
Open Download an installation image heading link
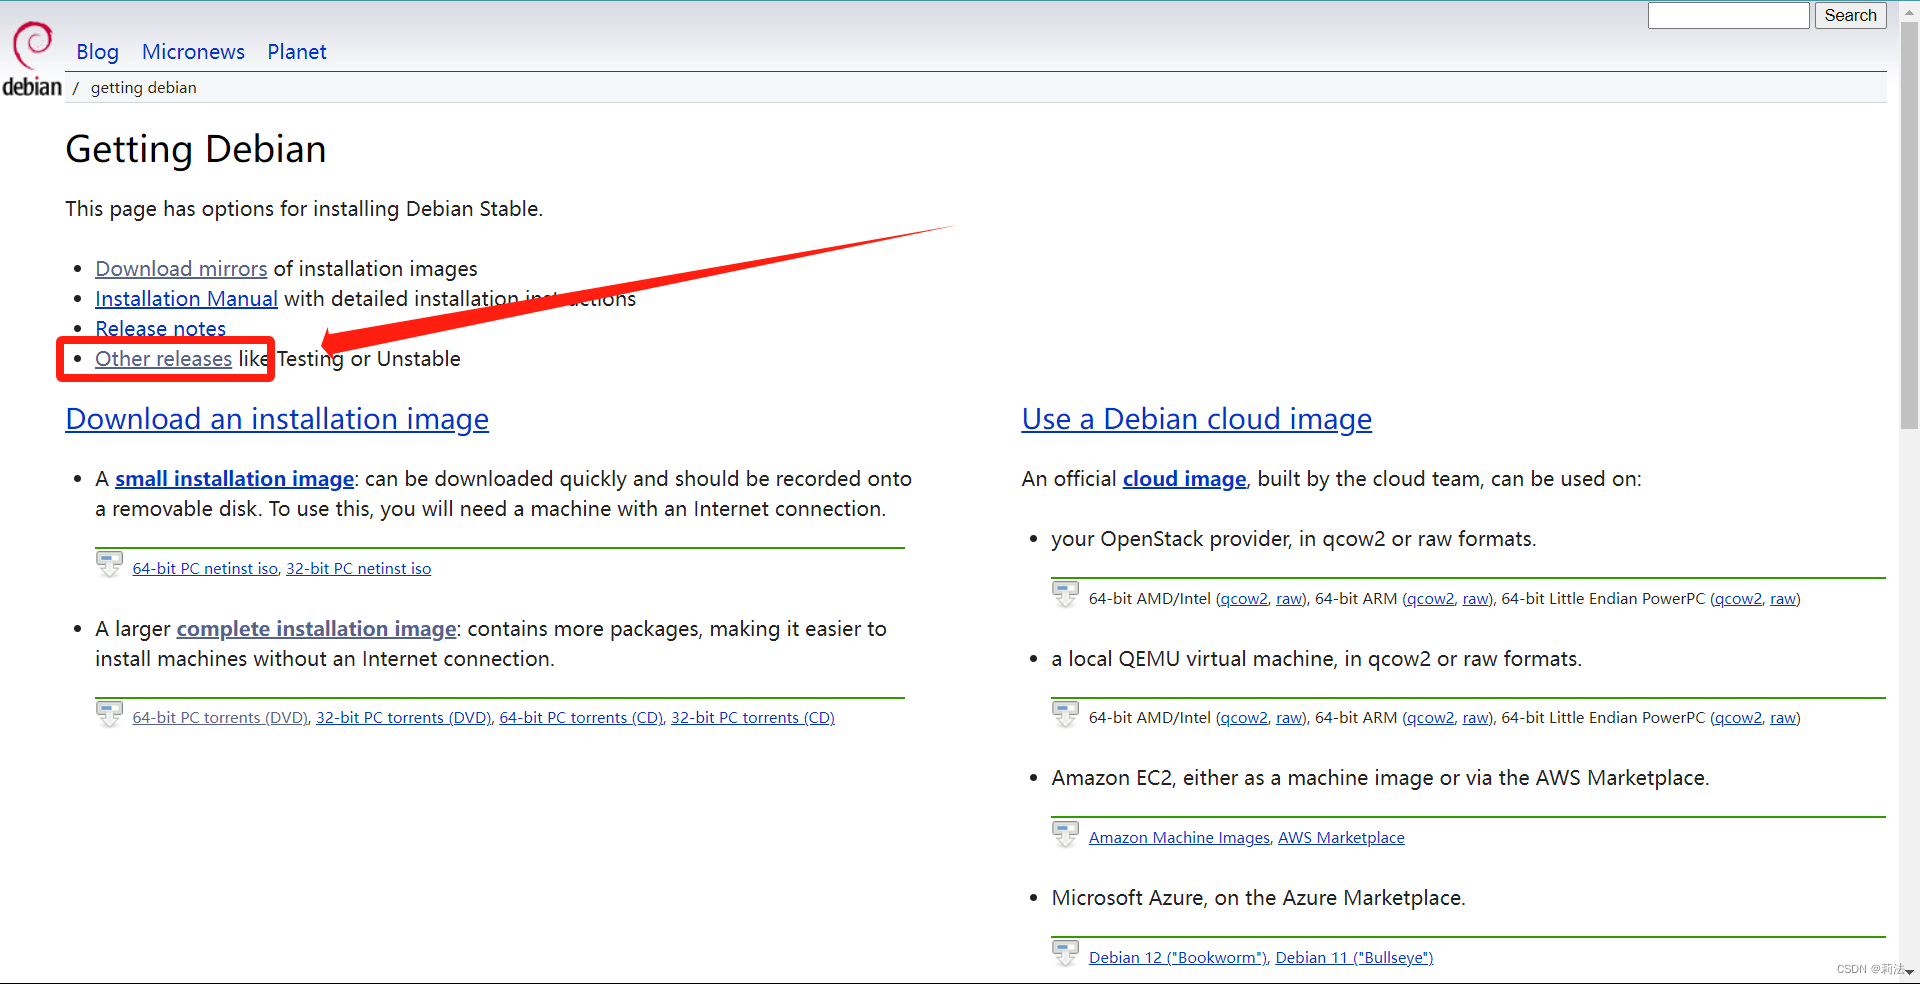[x=277, y=419]
